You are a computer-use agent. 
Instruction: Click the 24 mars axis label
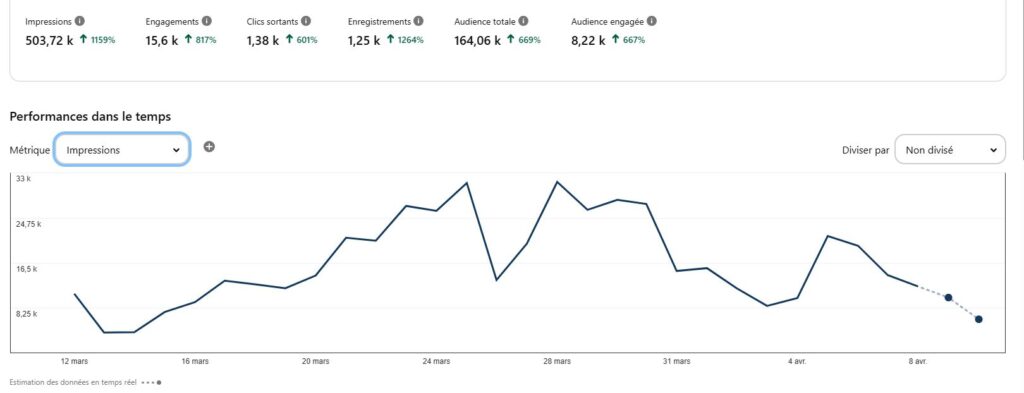(x=436, y=361)
